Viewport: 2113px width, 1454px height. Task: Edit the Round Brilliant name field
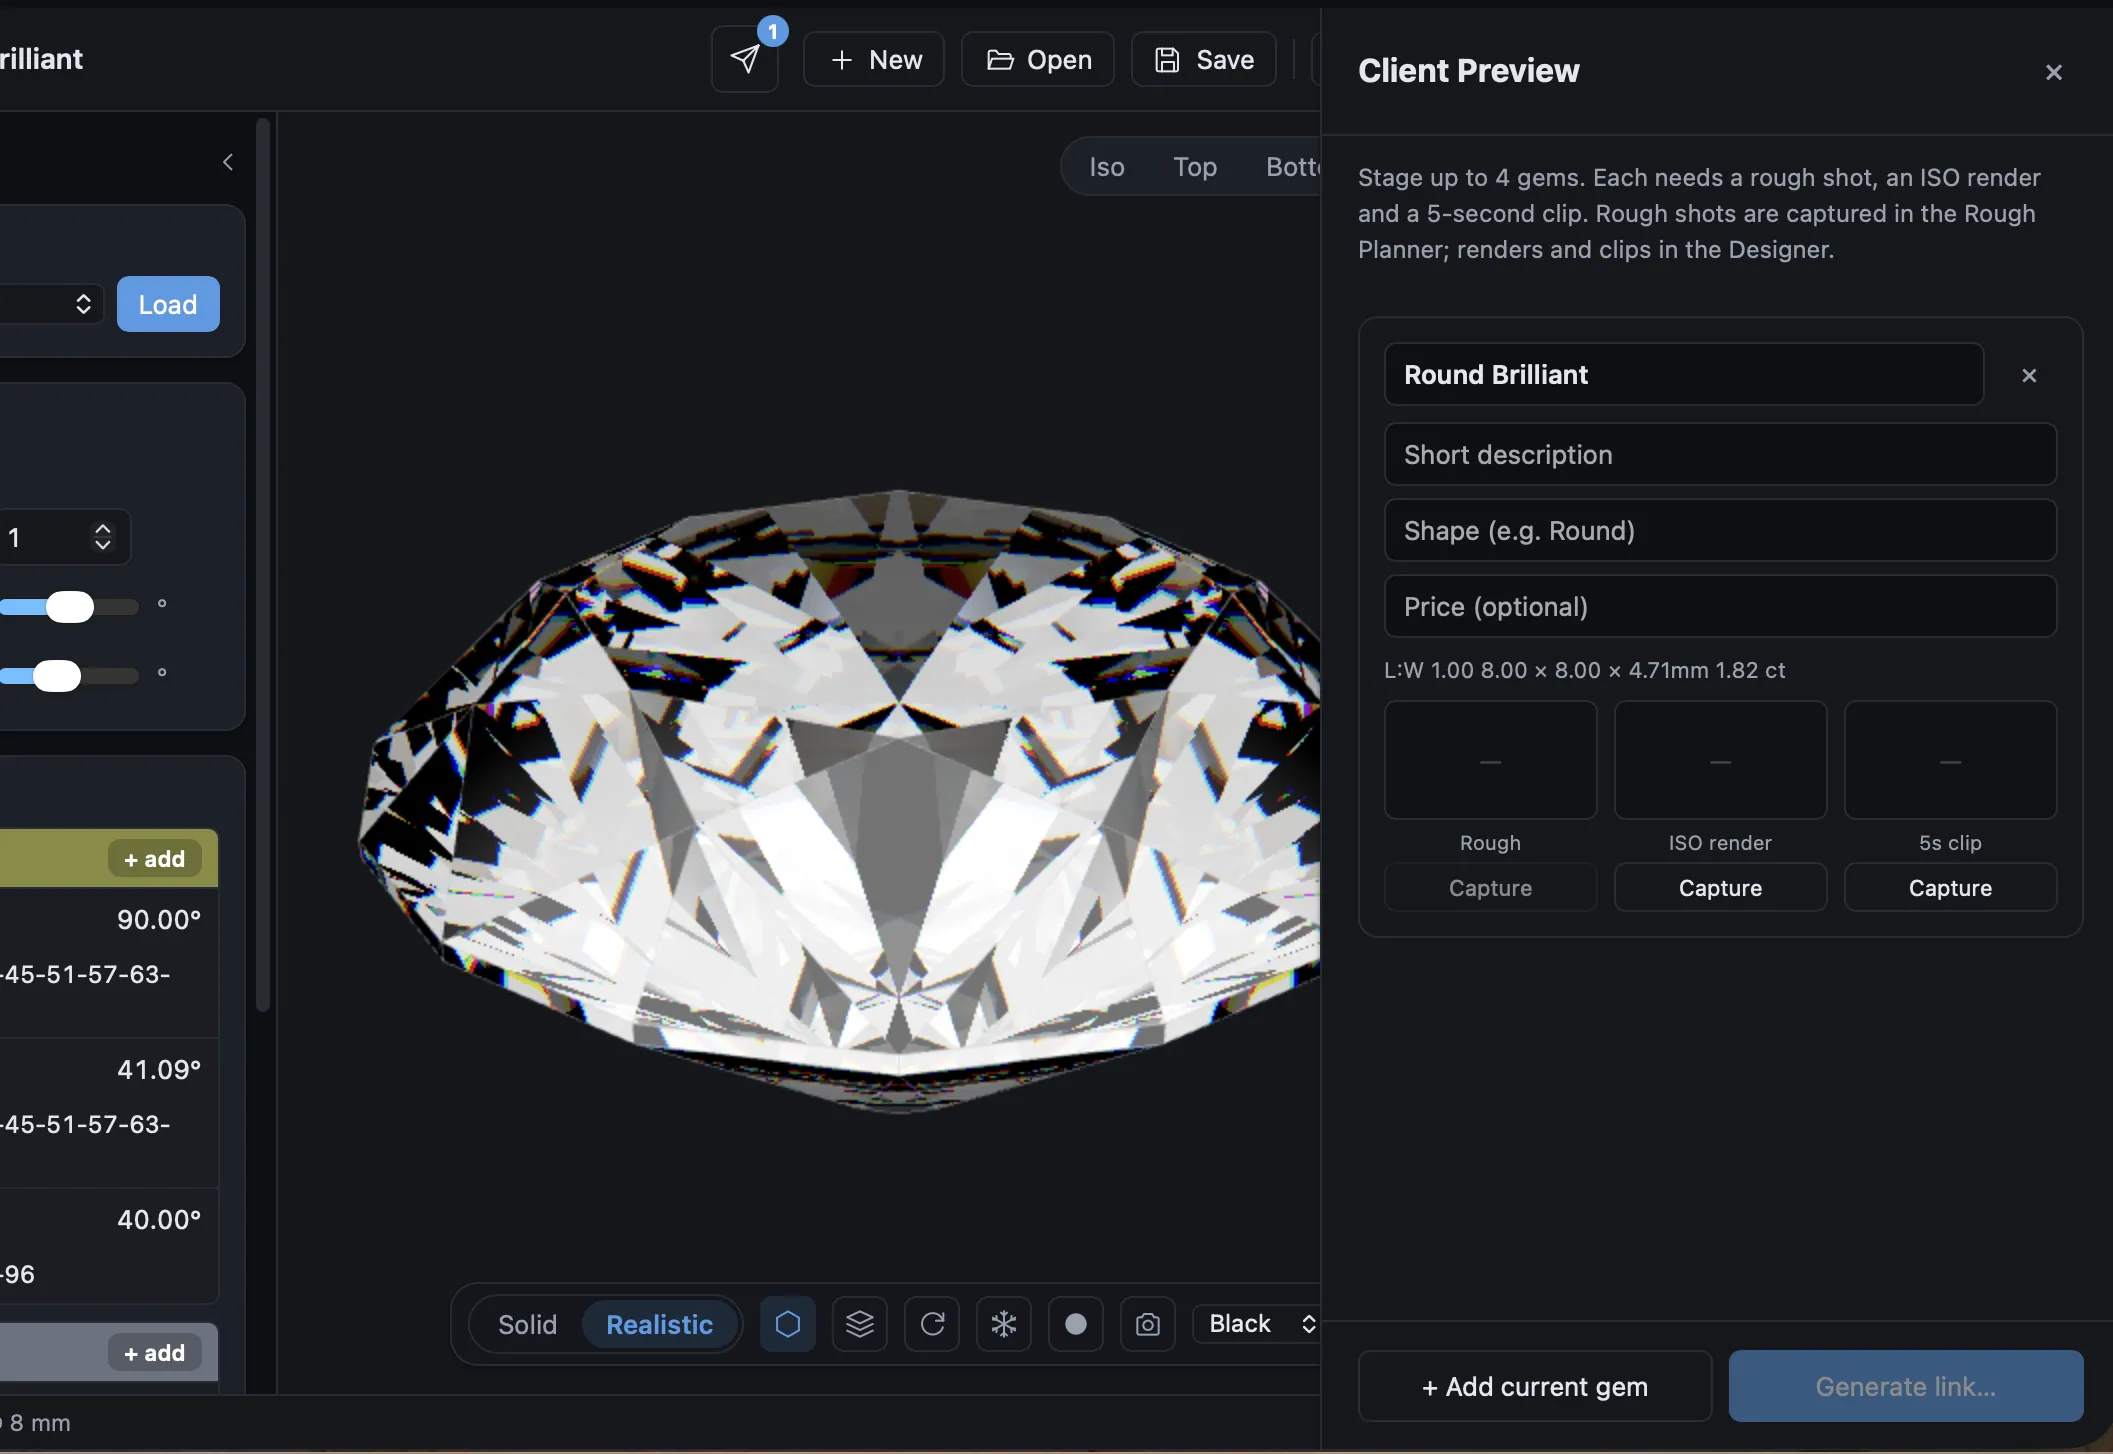pyautogui.click(x=1684, y=374)
